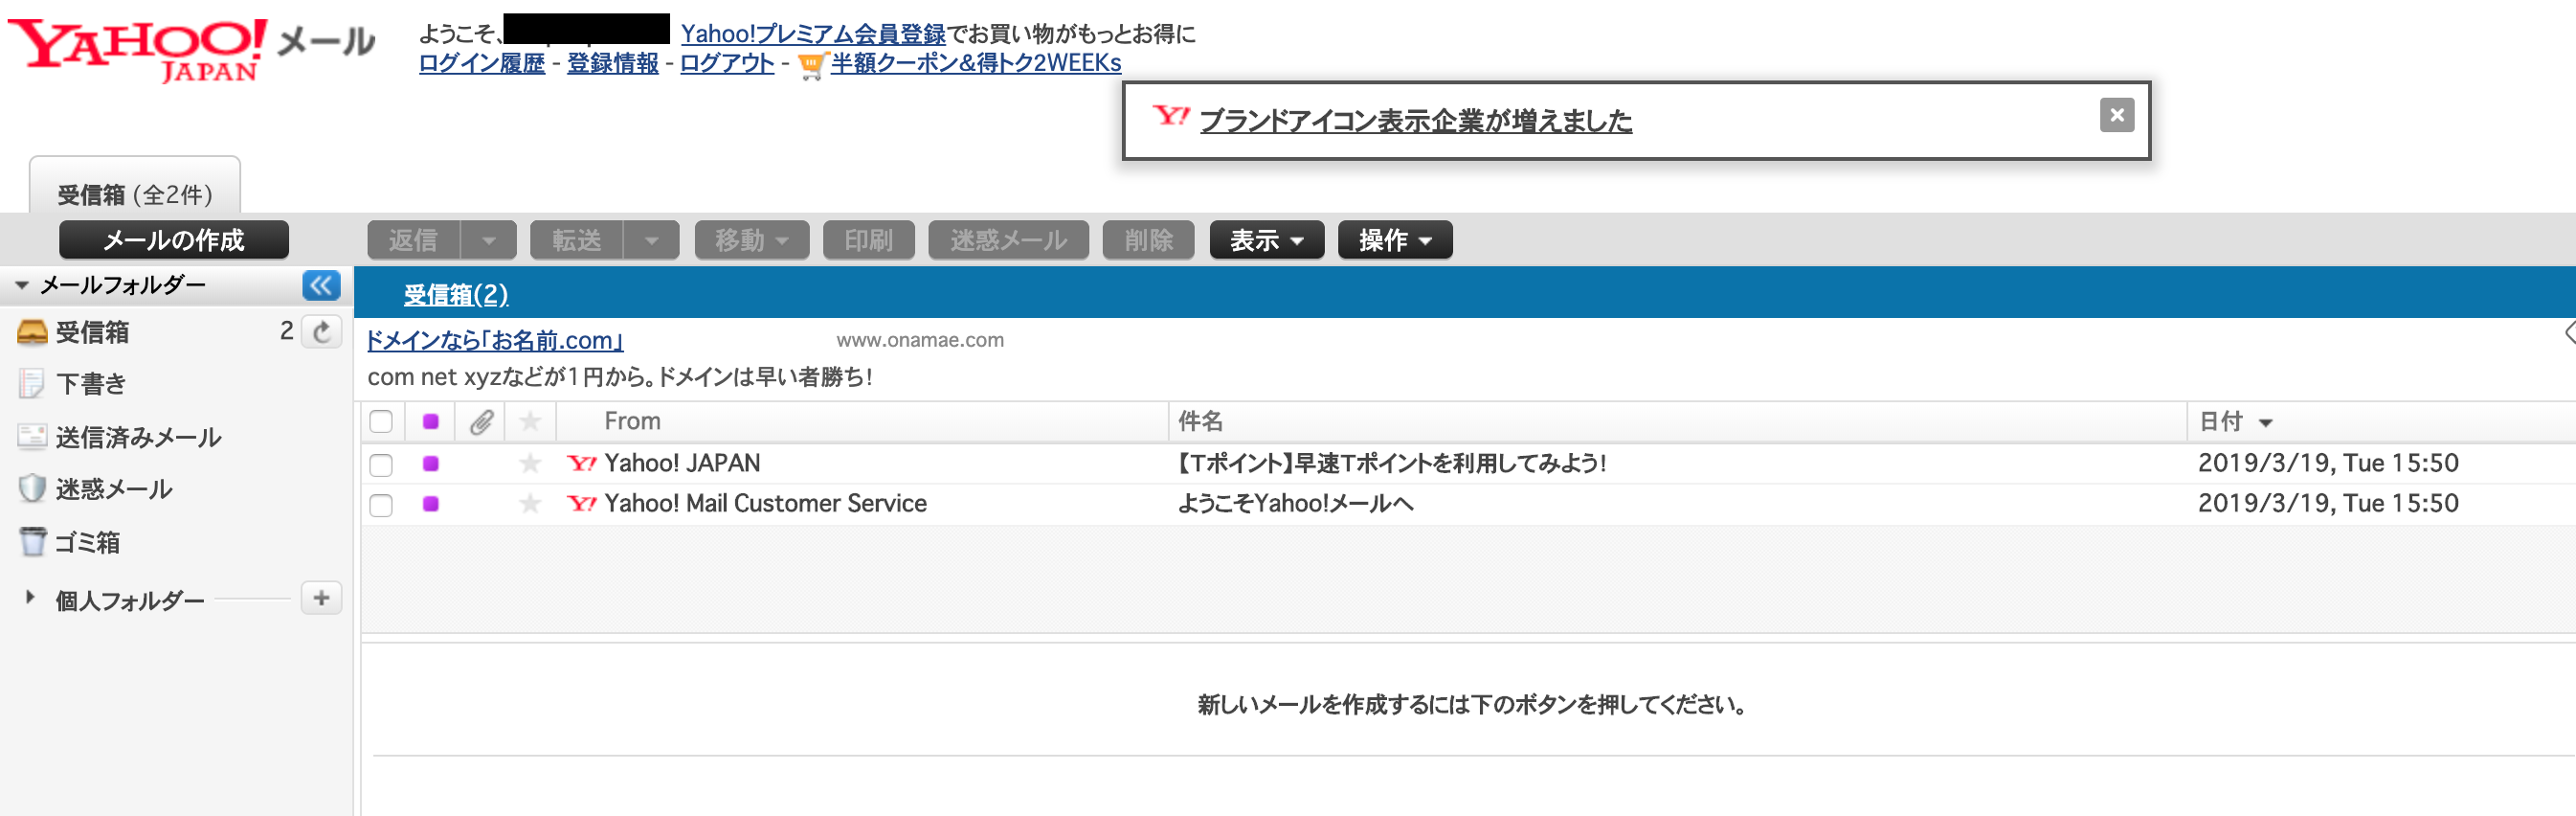Open the Yahoo!プレミアム会員登録 link
The width and height of the screenshot is (2576, 816).
click(813, 34)
